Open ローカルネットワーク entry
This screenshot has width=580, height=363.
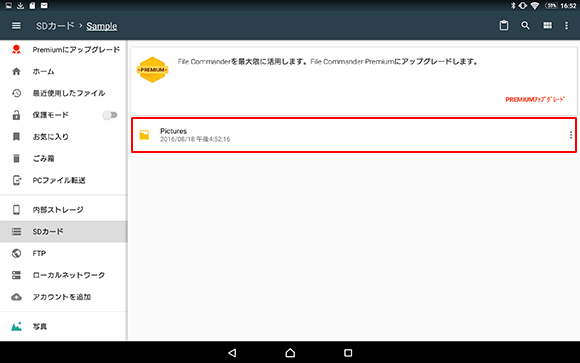(64, 275)
